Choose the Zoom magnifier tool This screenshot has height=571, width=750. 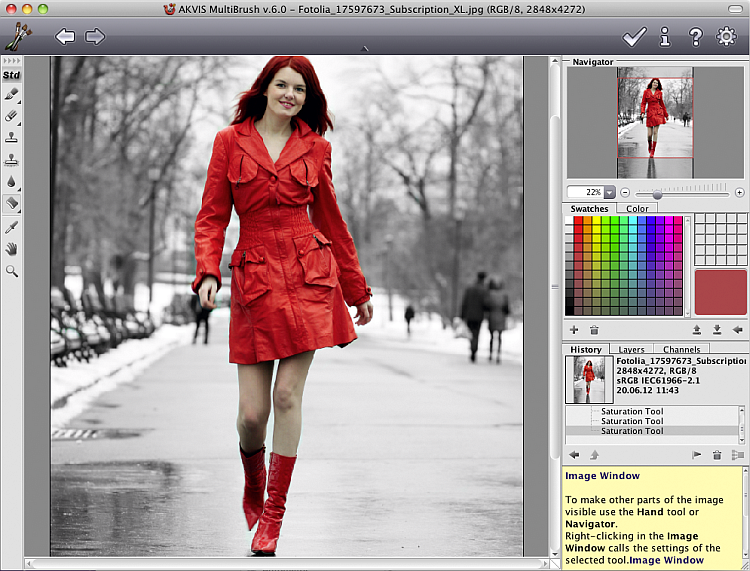[12, 271]
